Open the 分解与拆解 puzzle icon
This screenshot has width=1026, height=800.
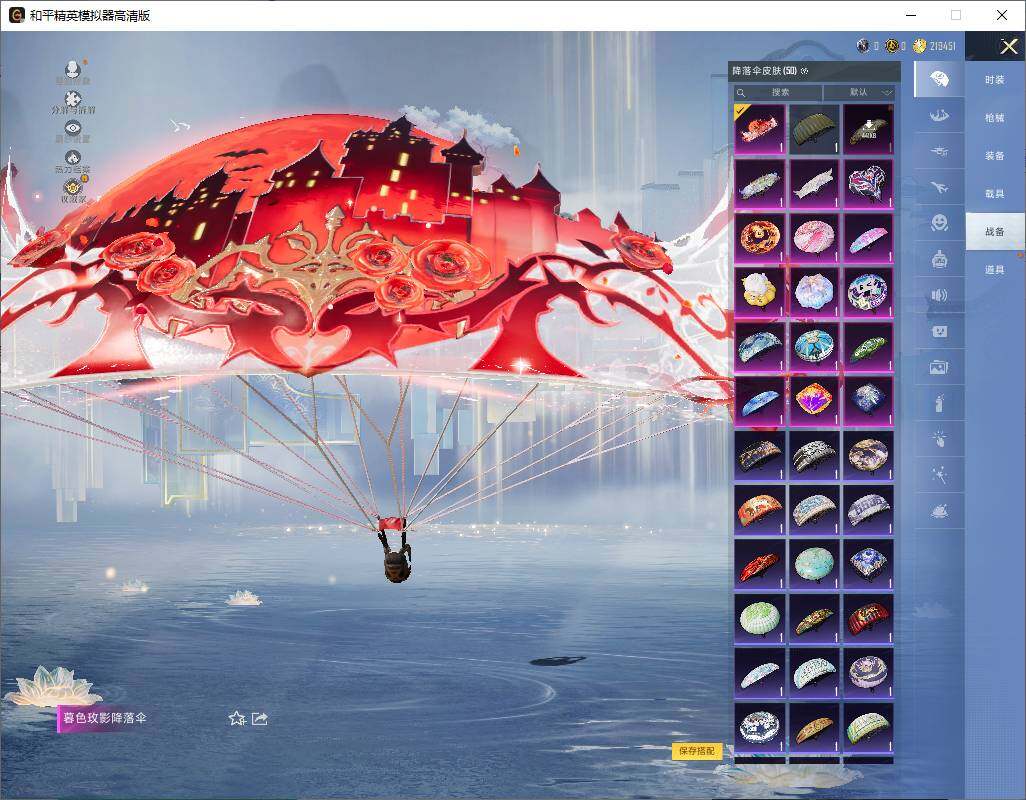click(x=73, y=99)
